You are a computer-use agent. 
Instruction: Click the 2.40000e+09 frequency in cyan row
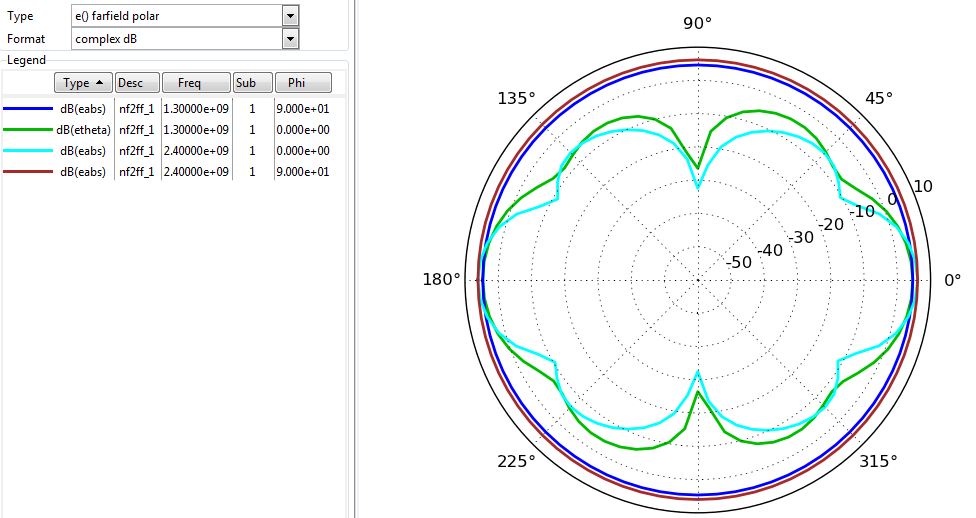(x=196, y=151)
